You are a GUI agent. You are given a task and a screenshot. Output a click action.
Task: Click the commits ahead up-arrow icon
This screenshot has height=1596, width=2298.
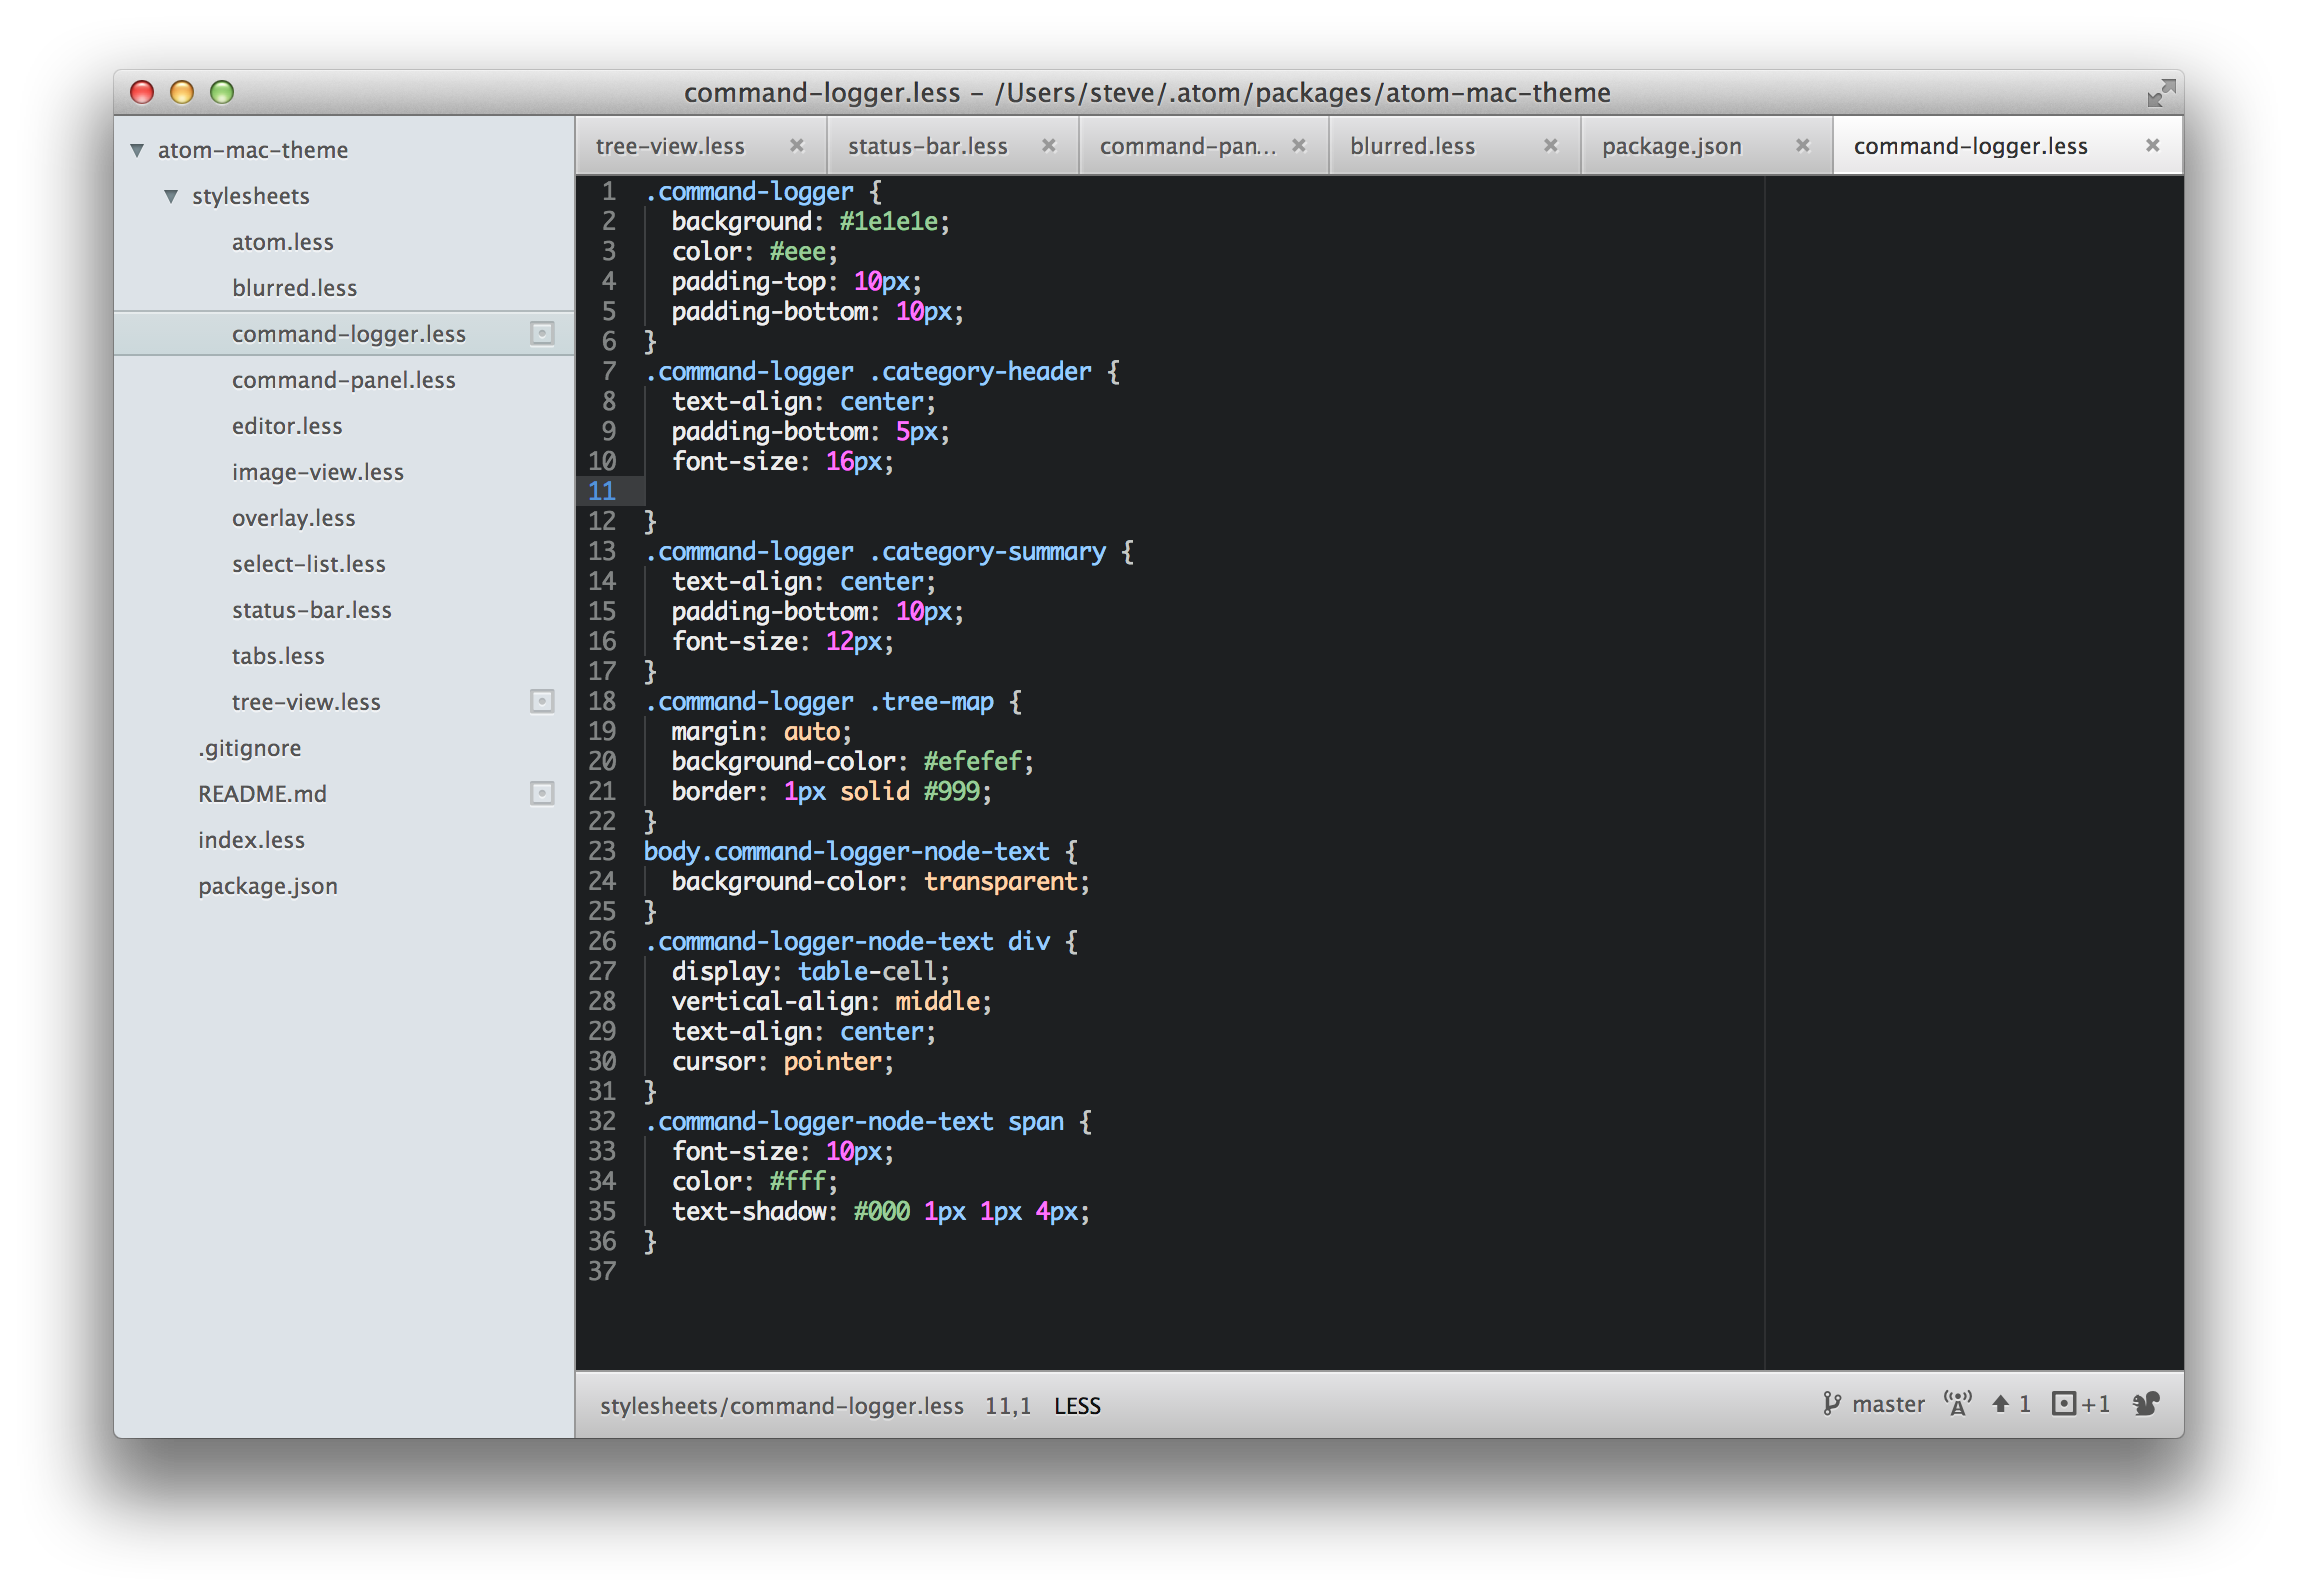(2000, 1404)
